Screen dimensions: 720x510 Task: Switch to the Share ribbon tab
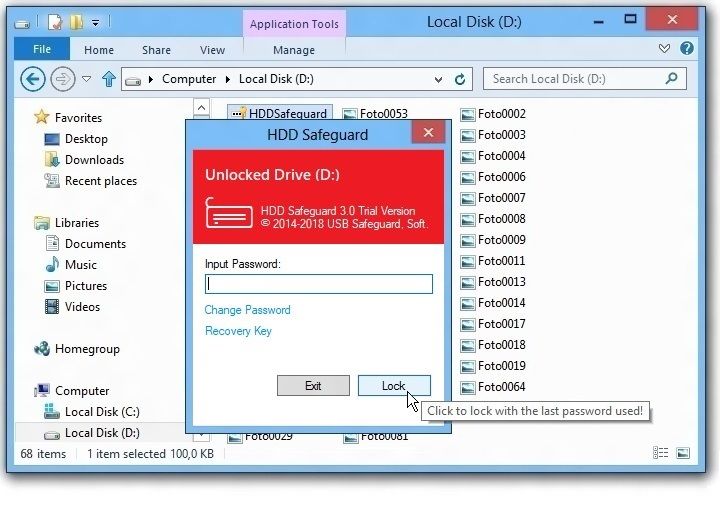(156, 50)
